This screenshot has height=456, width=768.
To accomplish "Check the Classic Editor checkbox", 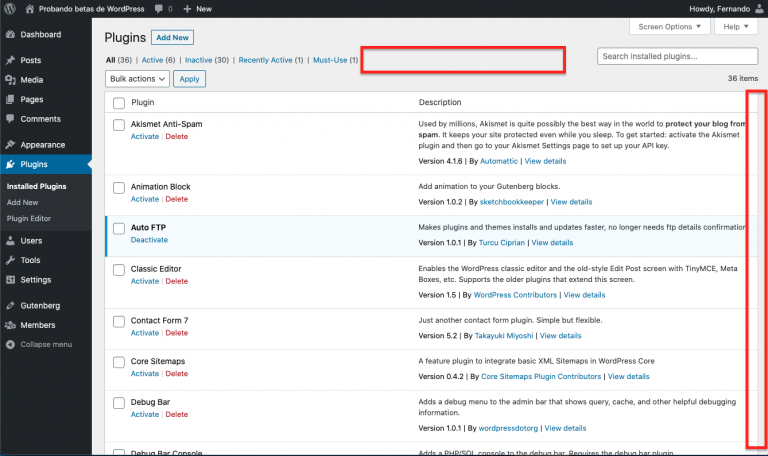I will (x=119, y=270).
